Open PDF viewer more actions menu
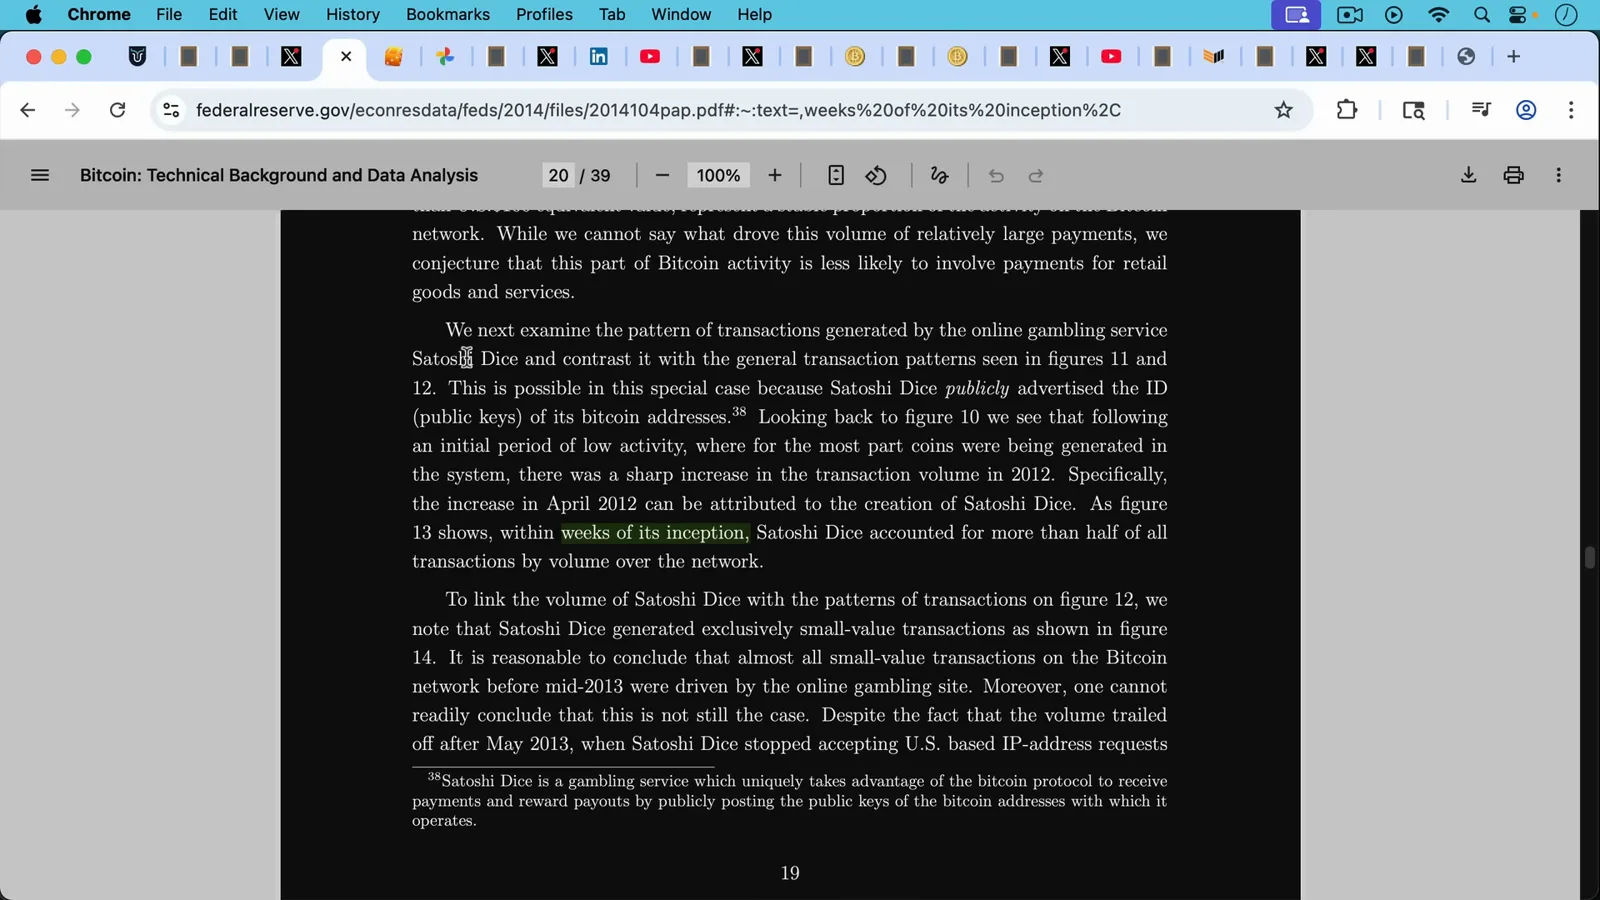Image resolution: width=1600 pixels, height=900 pixels. point(1559,175)
